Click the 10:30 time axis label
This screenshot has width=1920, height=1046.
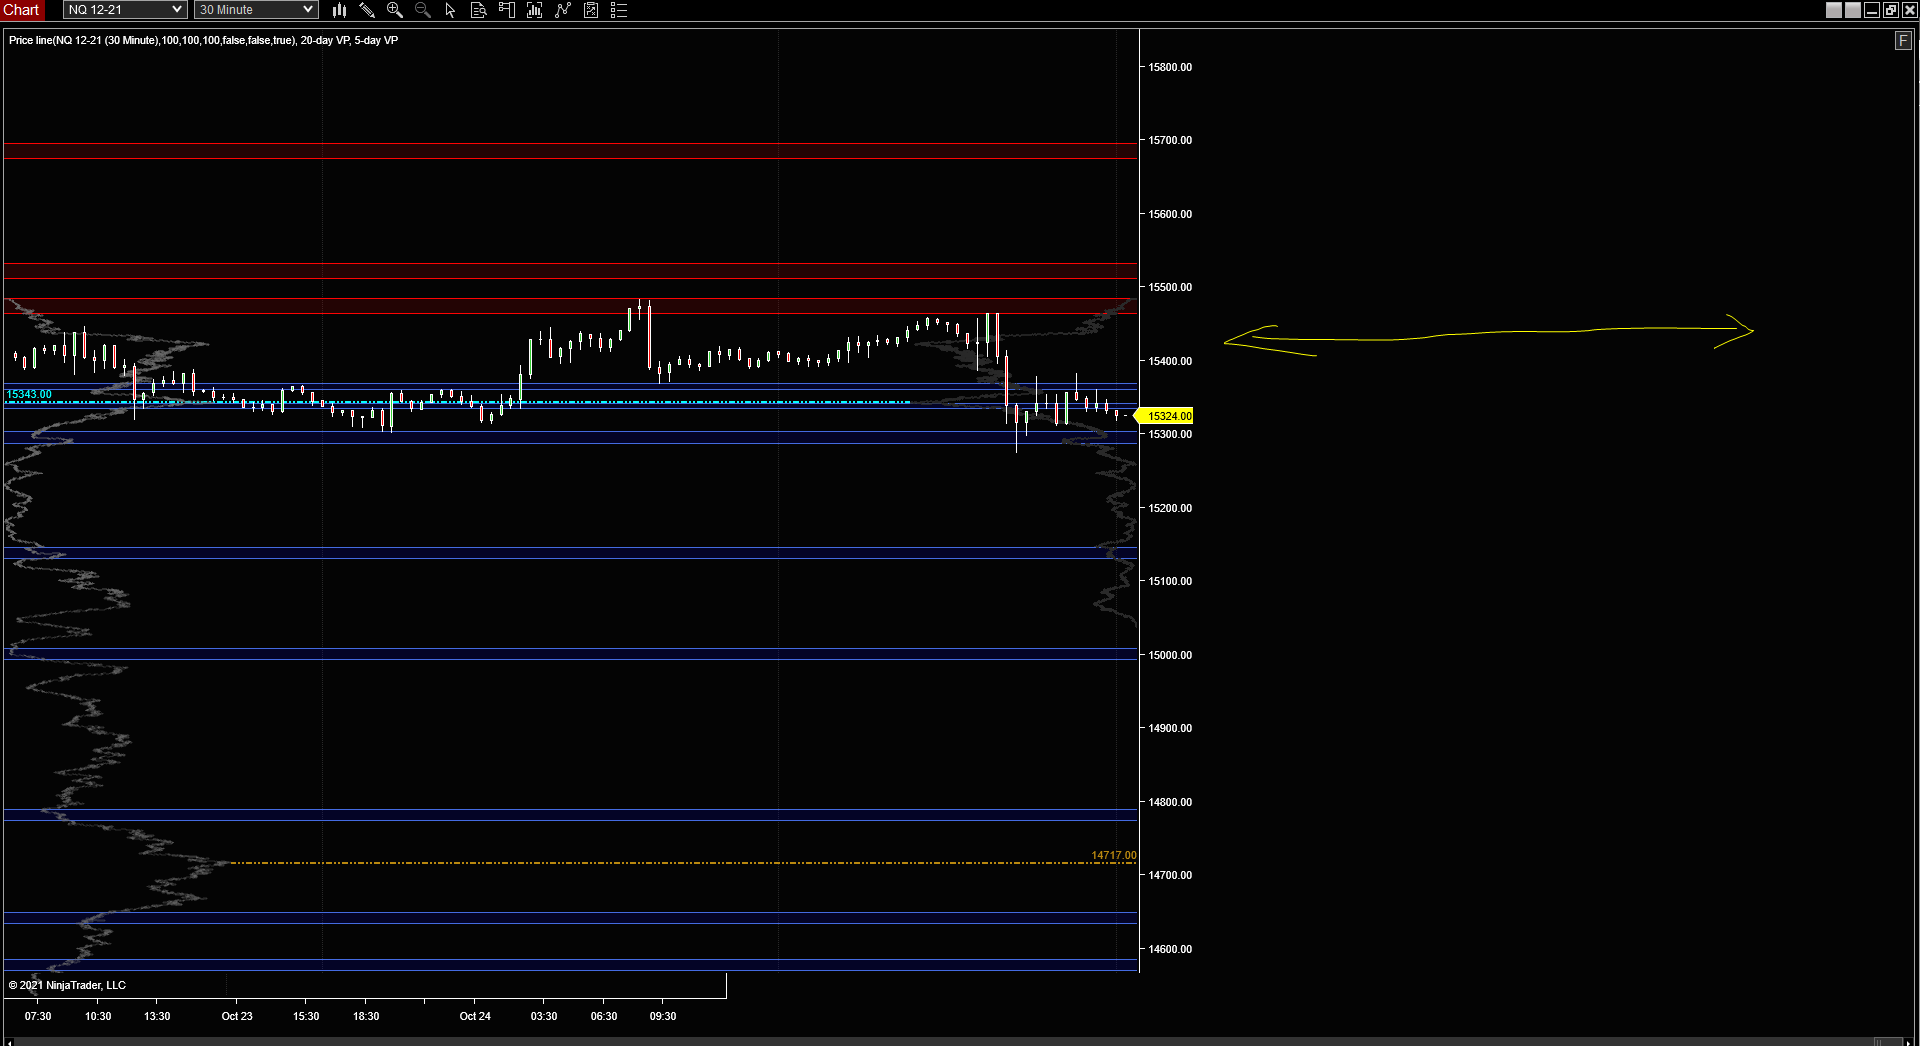(98, 1016)
